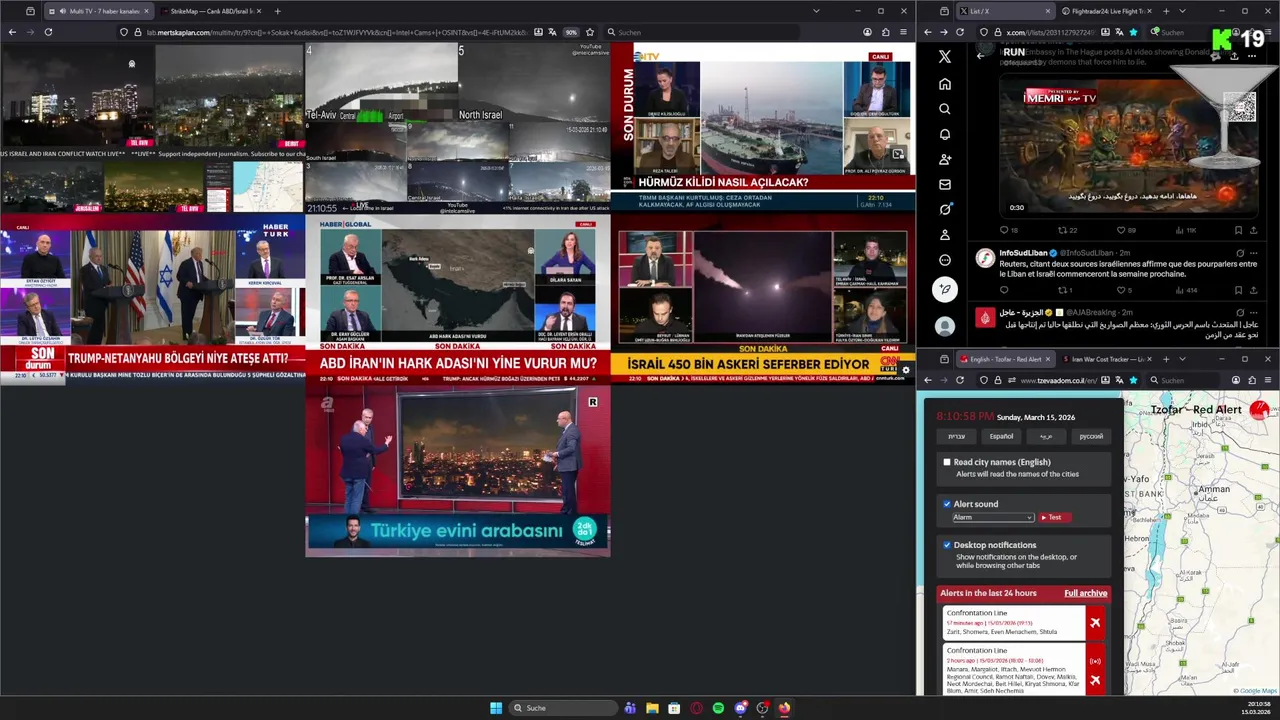Share the MEMRI TV video post
Viewport: 1280px width, 720px height.
point(1254,230)
